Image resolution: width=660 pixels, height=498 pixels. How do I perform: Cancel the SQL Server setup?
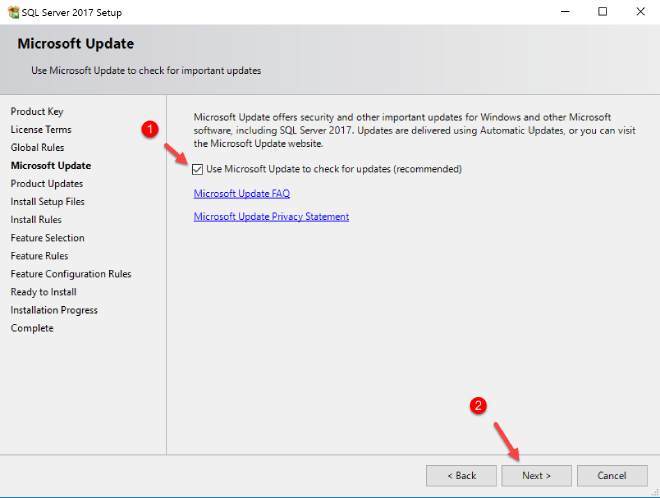(x=611, y=475)
